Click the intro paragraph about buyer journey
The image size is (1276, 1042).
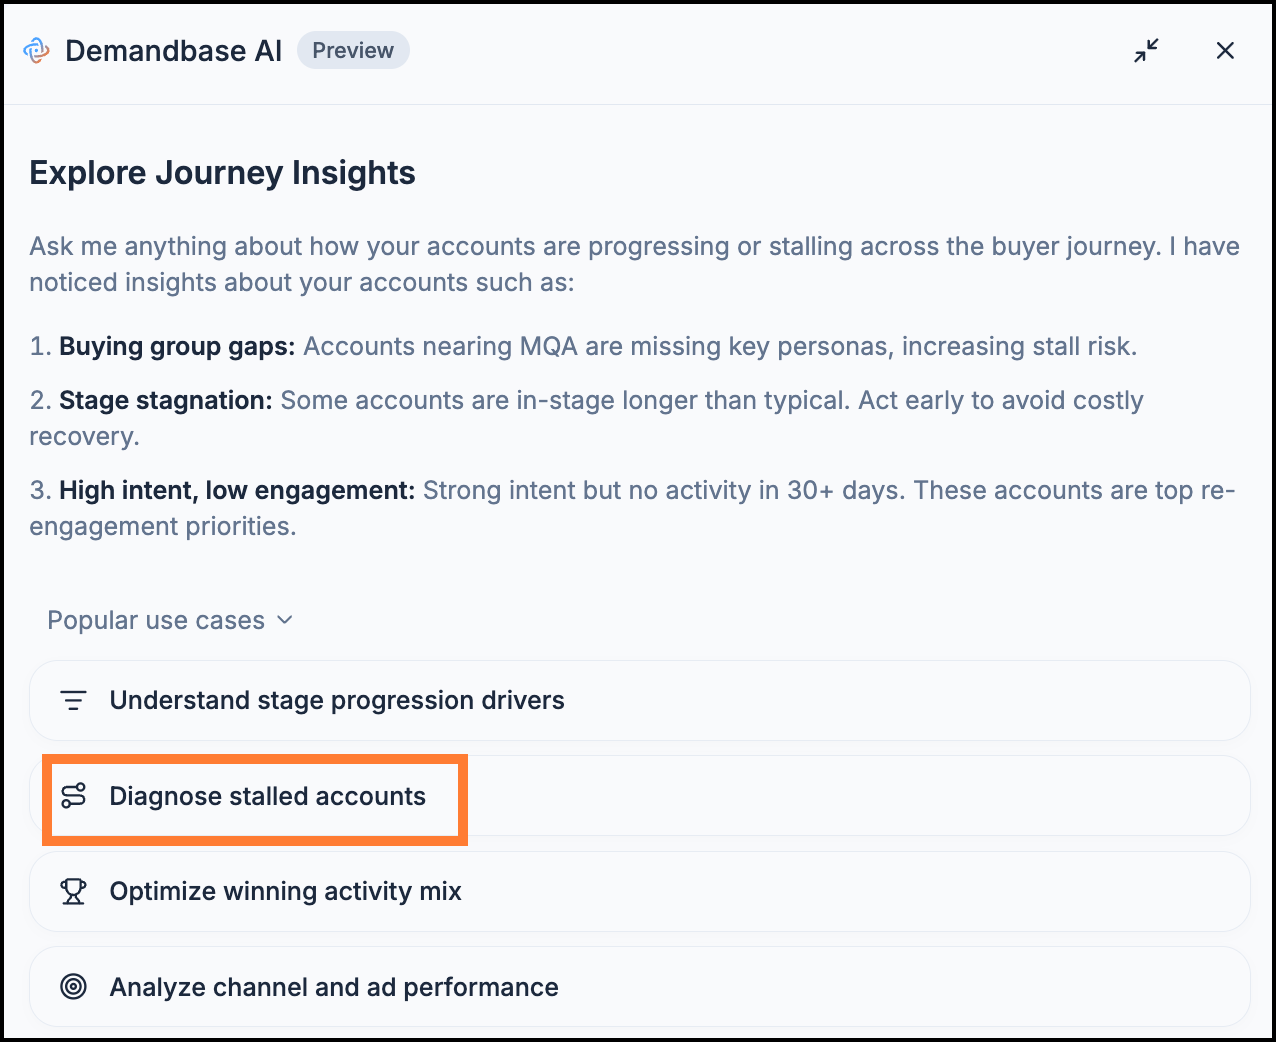(634, 264)
